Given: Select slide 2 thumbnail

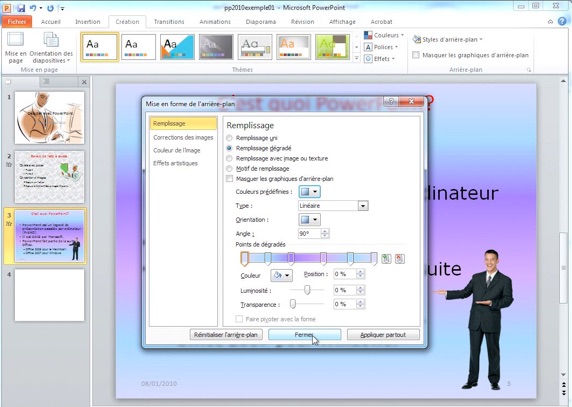Looking at the screenshot, I should click(x=50, y=177).
